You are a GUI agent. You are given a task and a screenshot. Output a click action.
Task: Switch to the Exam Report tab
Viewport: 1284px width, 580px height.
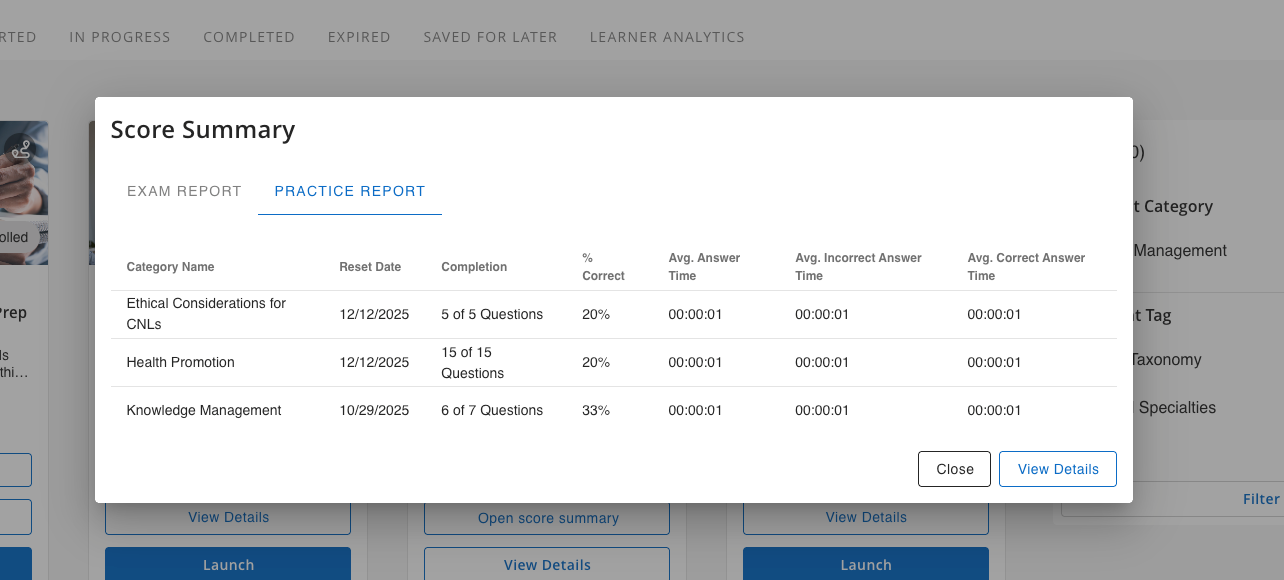point(184,191)
